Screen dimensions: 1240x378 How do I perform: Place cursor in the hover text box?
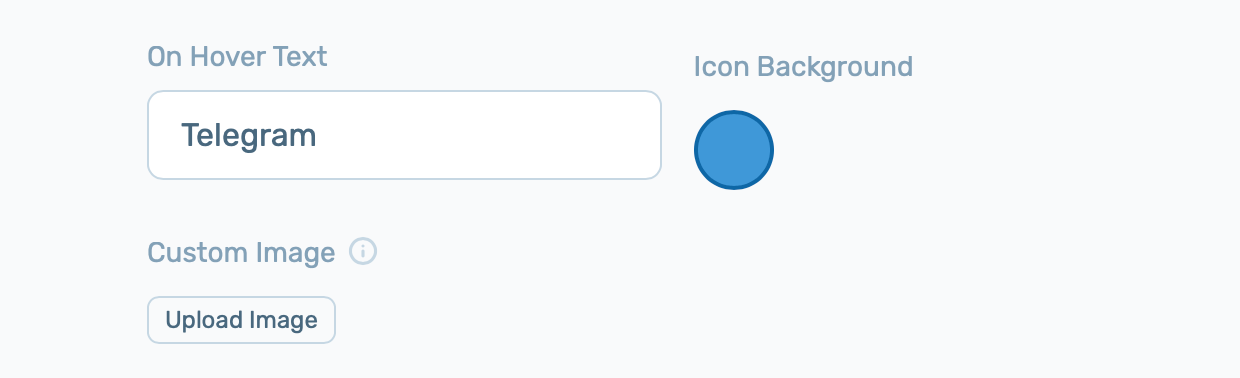coord(404,135)
